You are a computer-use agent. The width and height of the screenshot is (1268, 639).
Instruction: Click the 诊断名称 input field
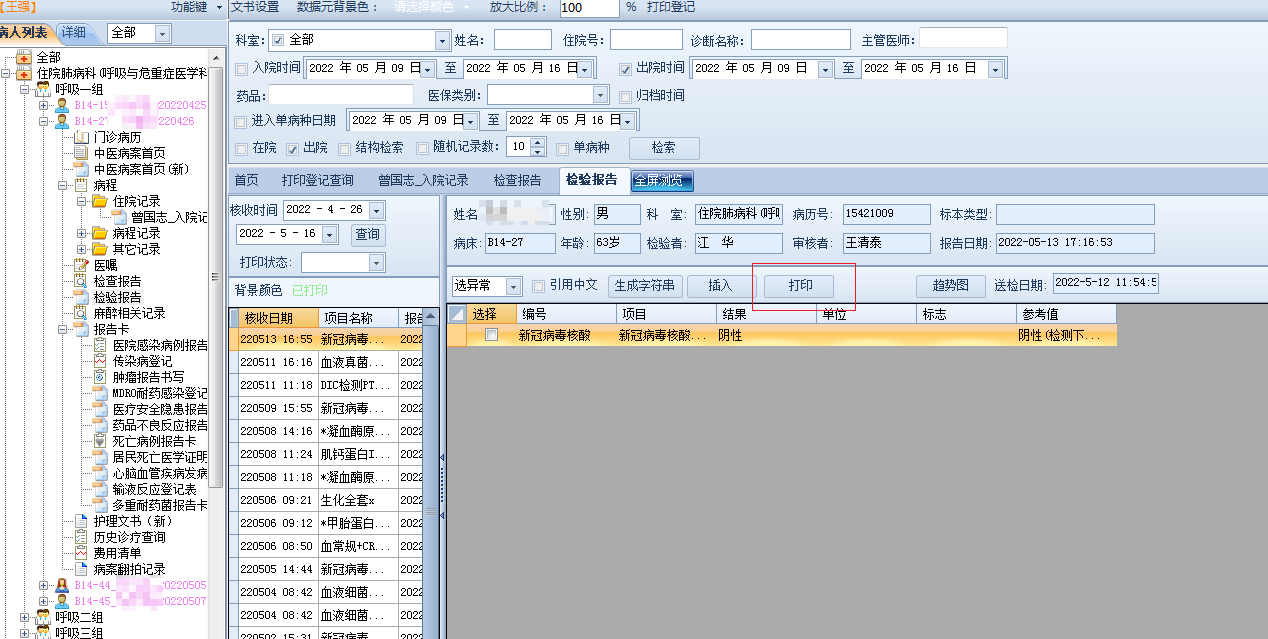click(x=800, y=40)
